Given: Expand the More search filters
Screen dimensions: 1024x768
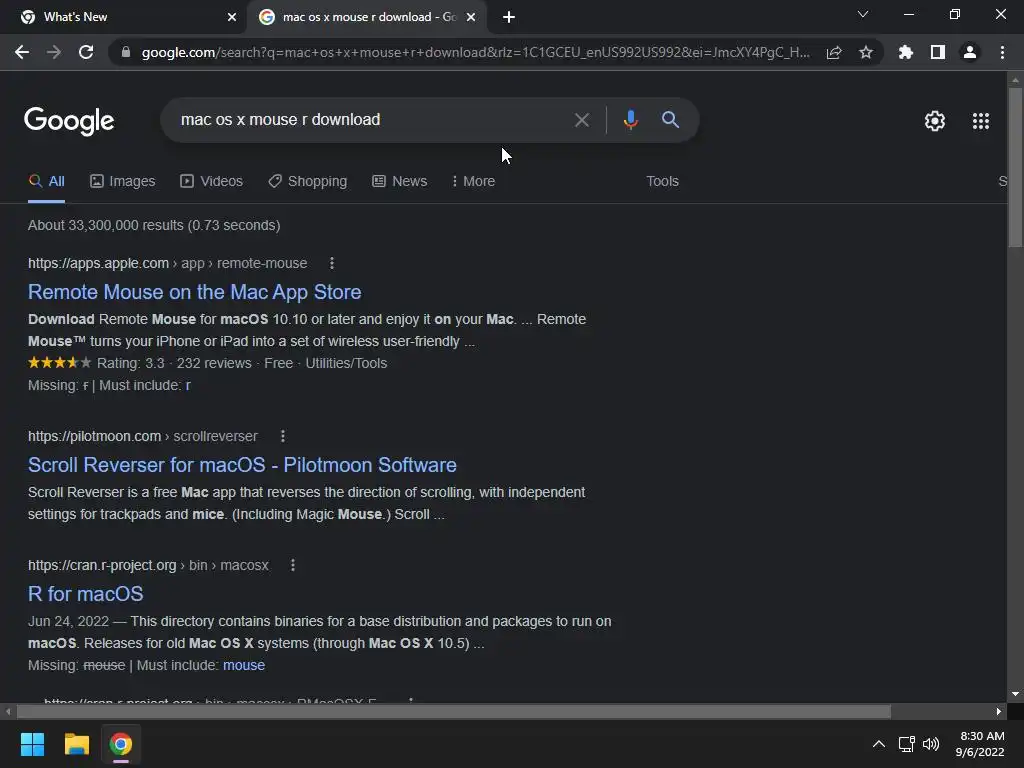Looking at the screenshot, I should [473, 182].
